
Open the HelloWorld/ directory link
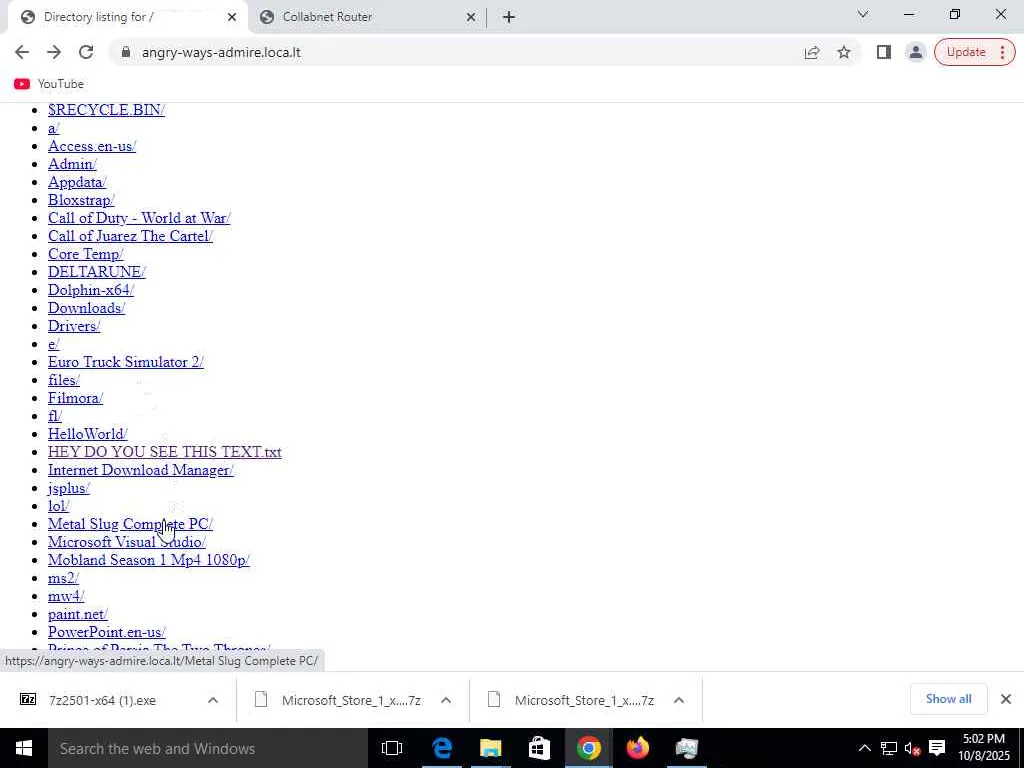(x=88, y=434)
